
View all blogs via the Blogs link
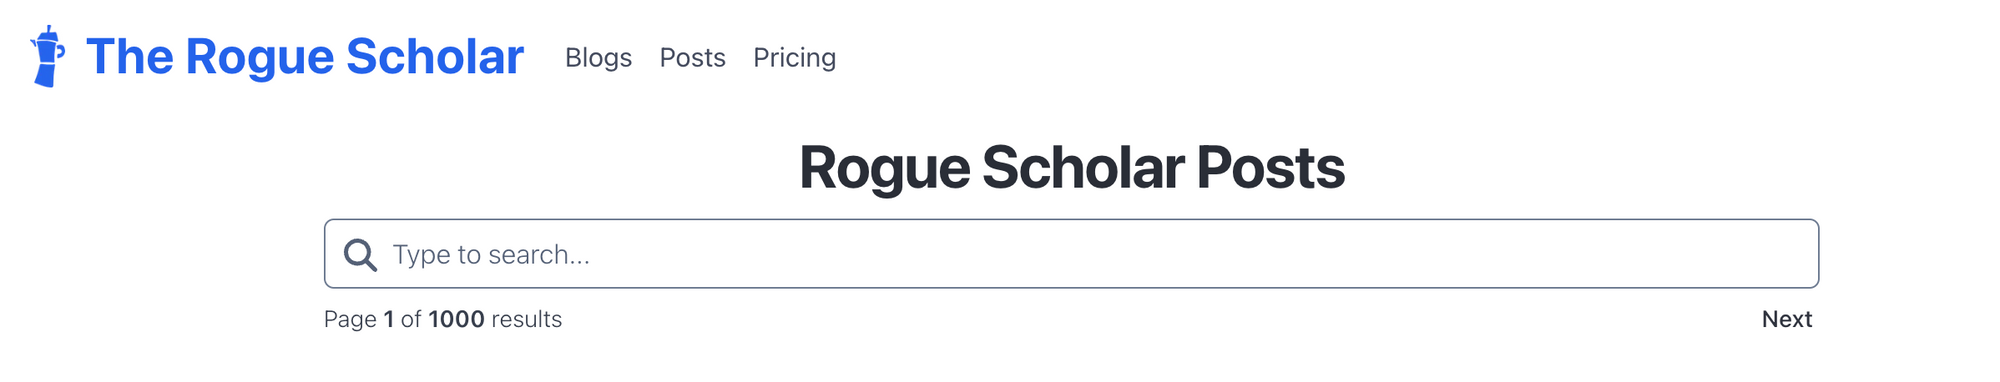tap(598, 58)
